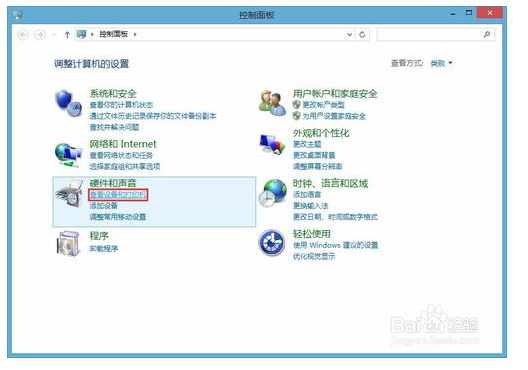The width and height of the screenshot is (528, 370).
Task: Click 更改帐户类型 link
Action: click(323, 105)
